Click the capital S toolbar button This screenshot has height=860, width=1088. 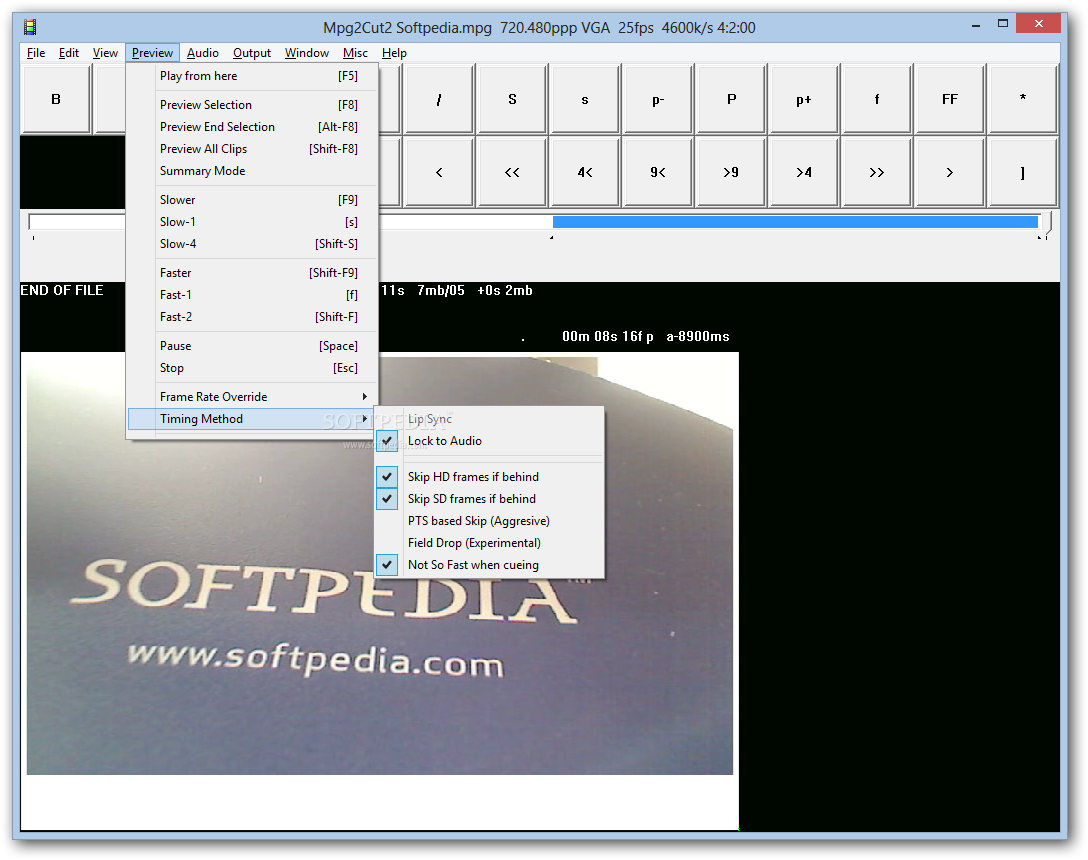(x=512, y=99)
